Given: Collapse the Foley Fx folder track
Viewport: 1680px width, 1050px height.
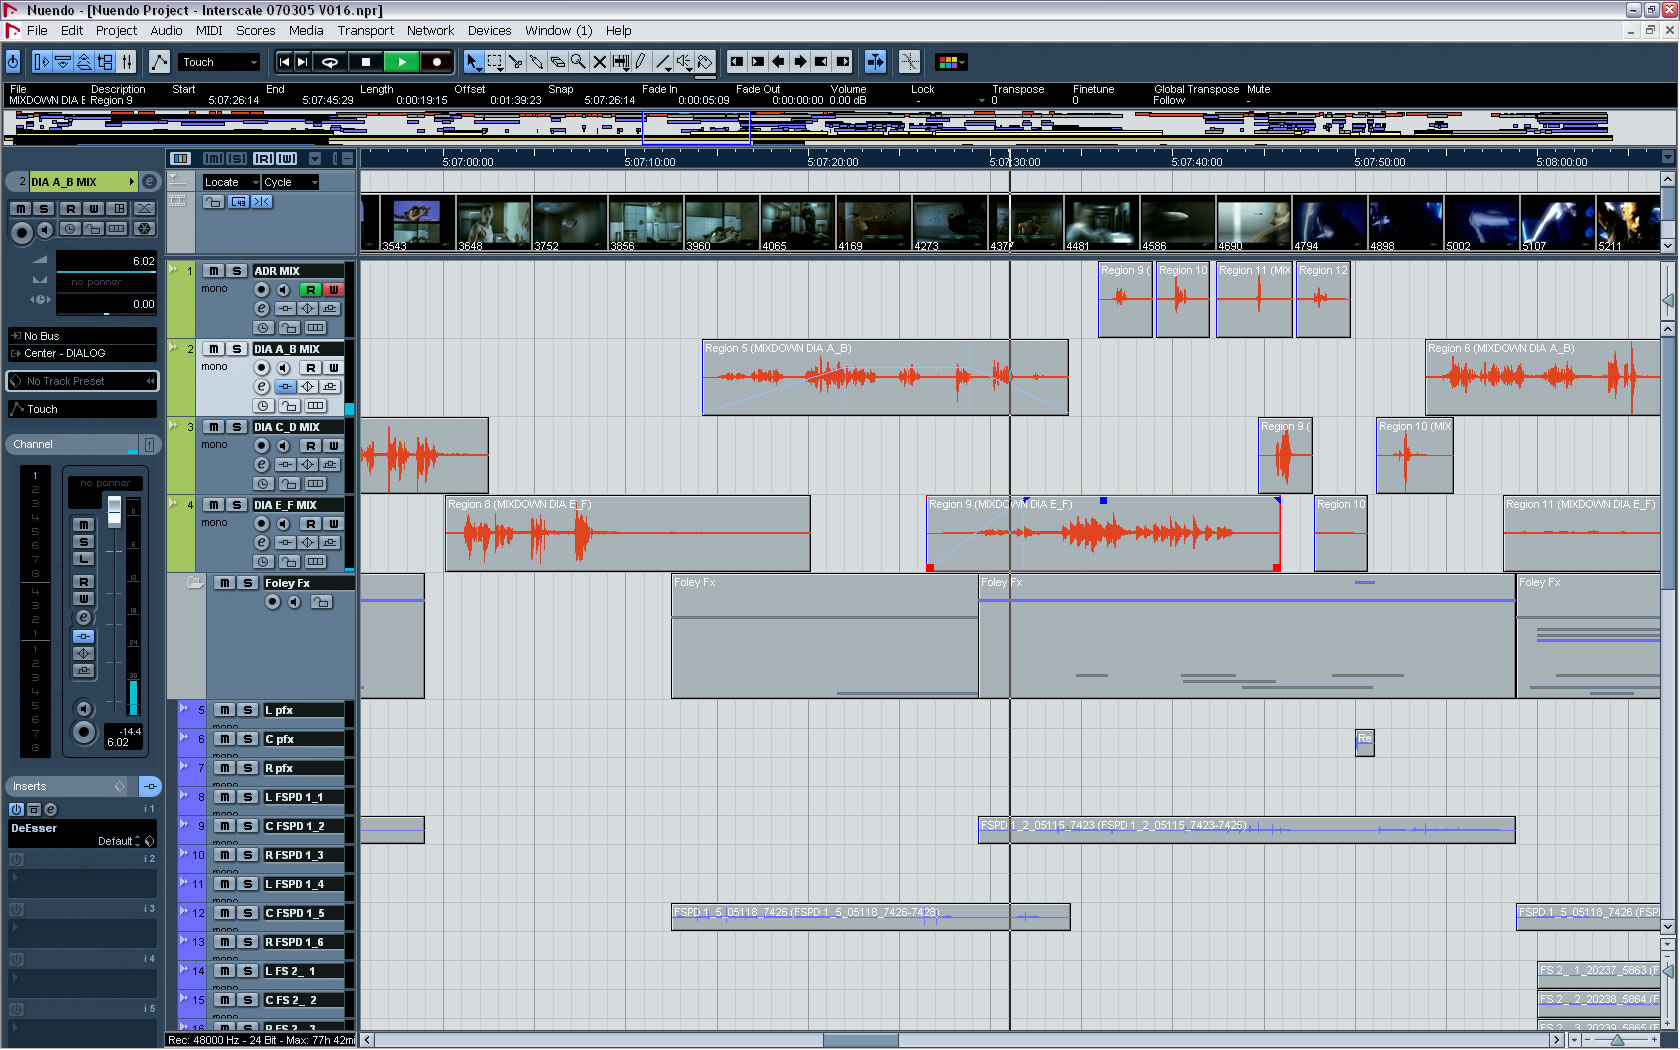Looking at the screenshot, I should pyautogui.click(x=194, y=582).
